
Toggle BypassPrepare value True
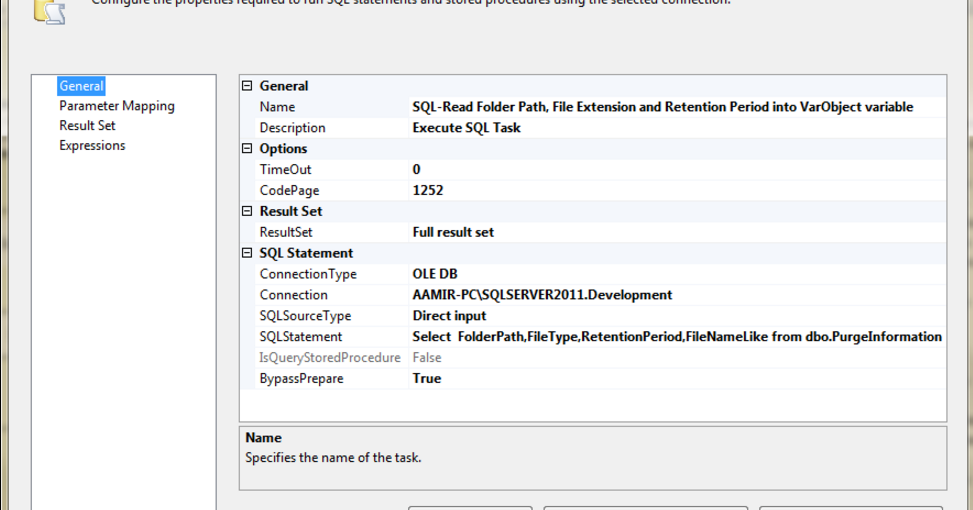click(x=678, y=378)
